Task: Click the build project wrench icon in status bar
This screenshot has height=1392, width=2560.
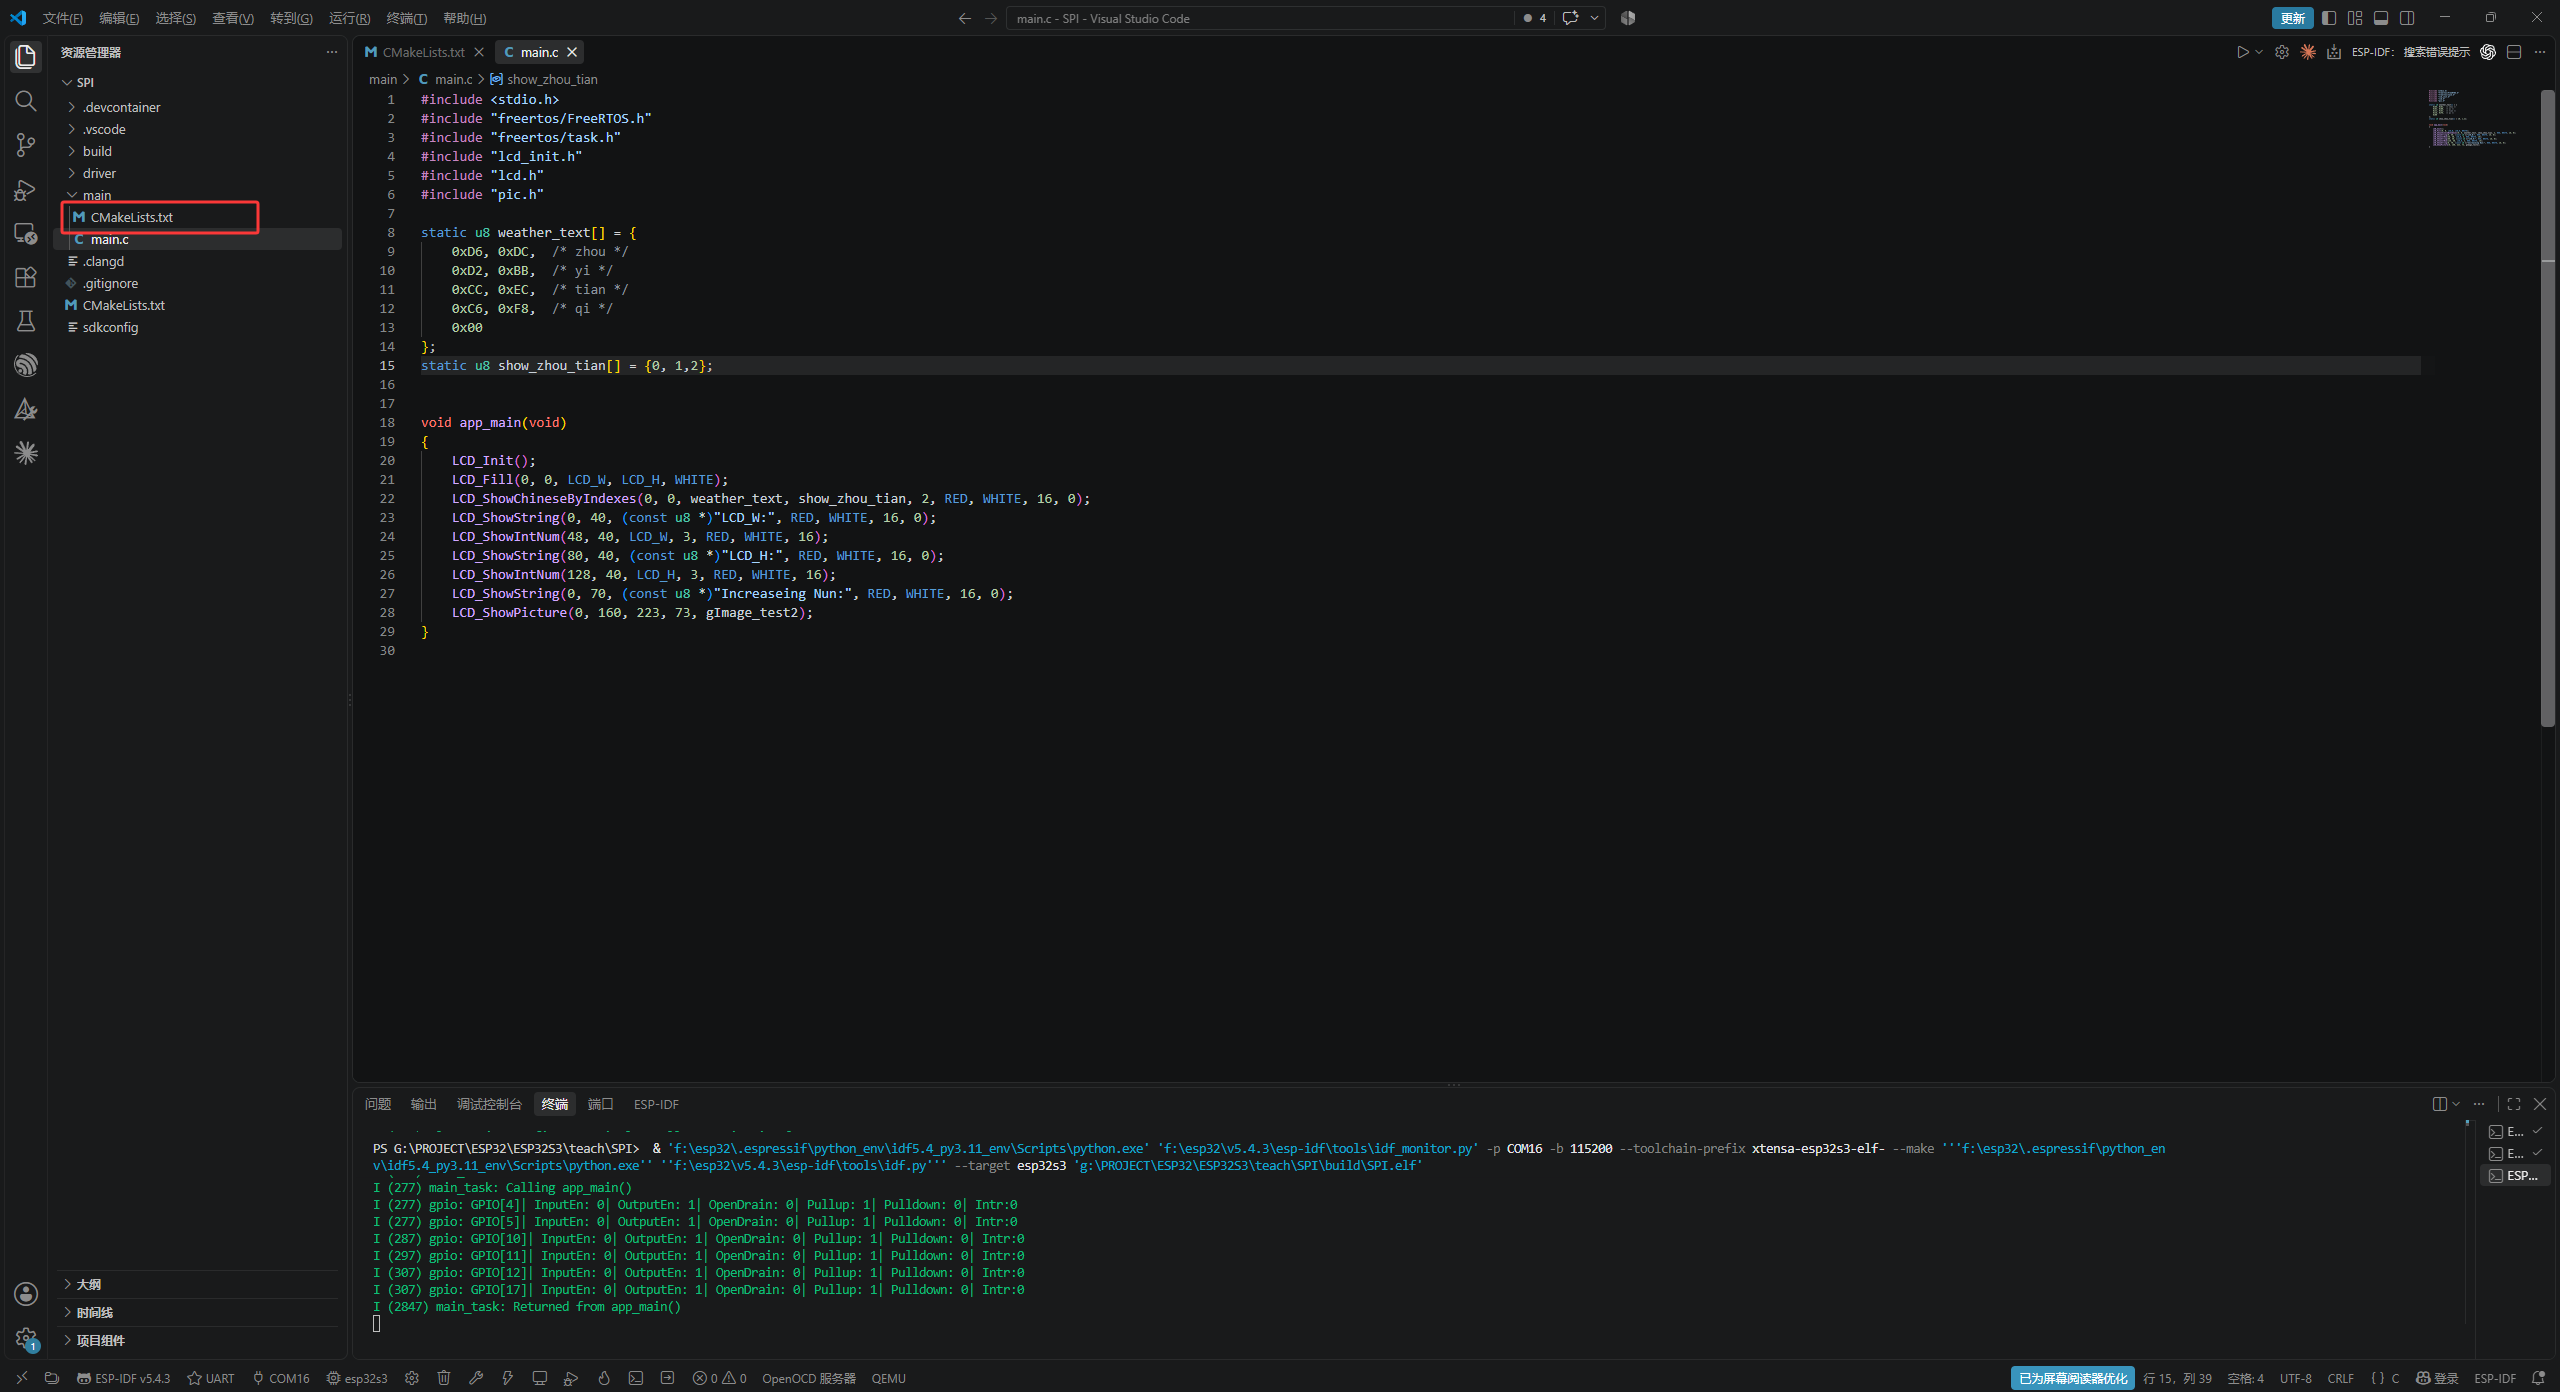Action: tap(476, 1378)
